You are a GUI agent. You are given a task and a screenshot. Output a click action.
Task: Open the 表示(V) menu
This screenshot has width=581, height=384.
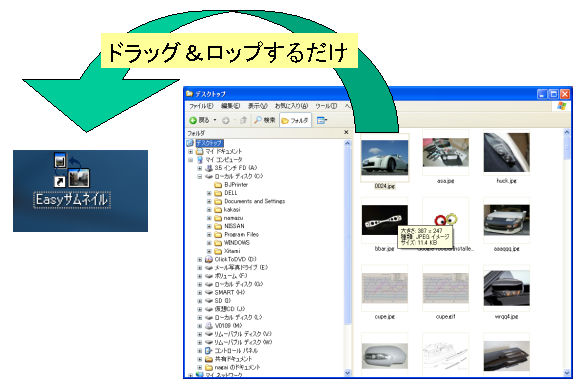258,106
